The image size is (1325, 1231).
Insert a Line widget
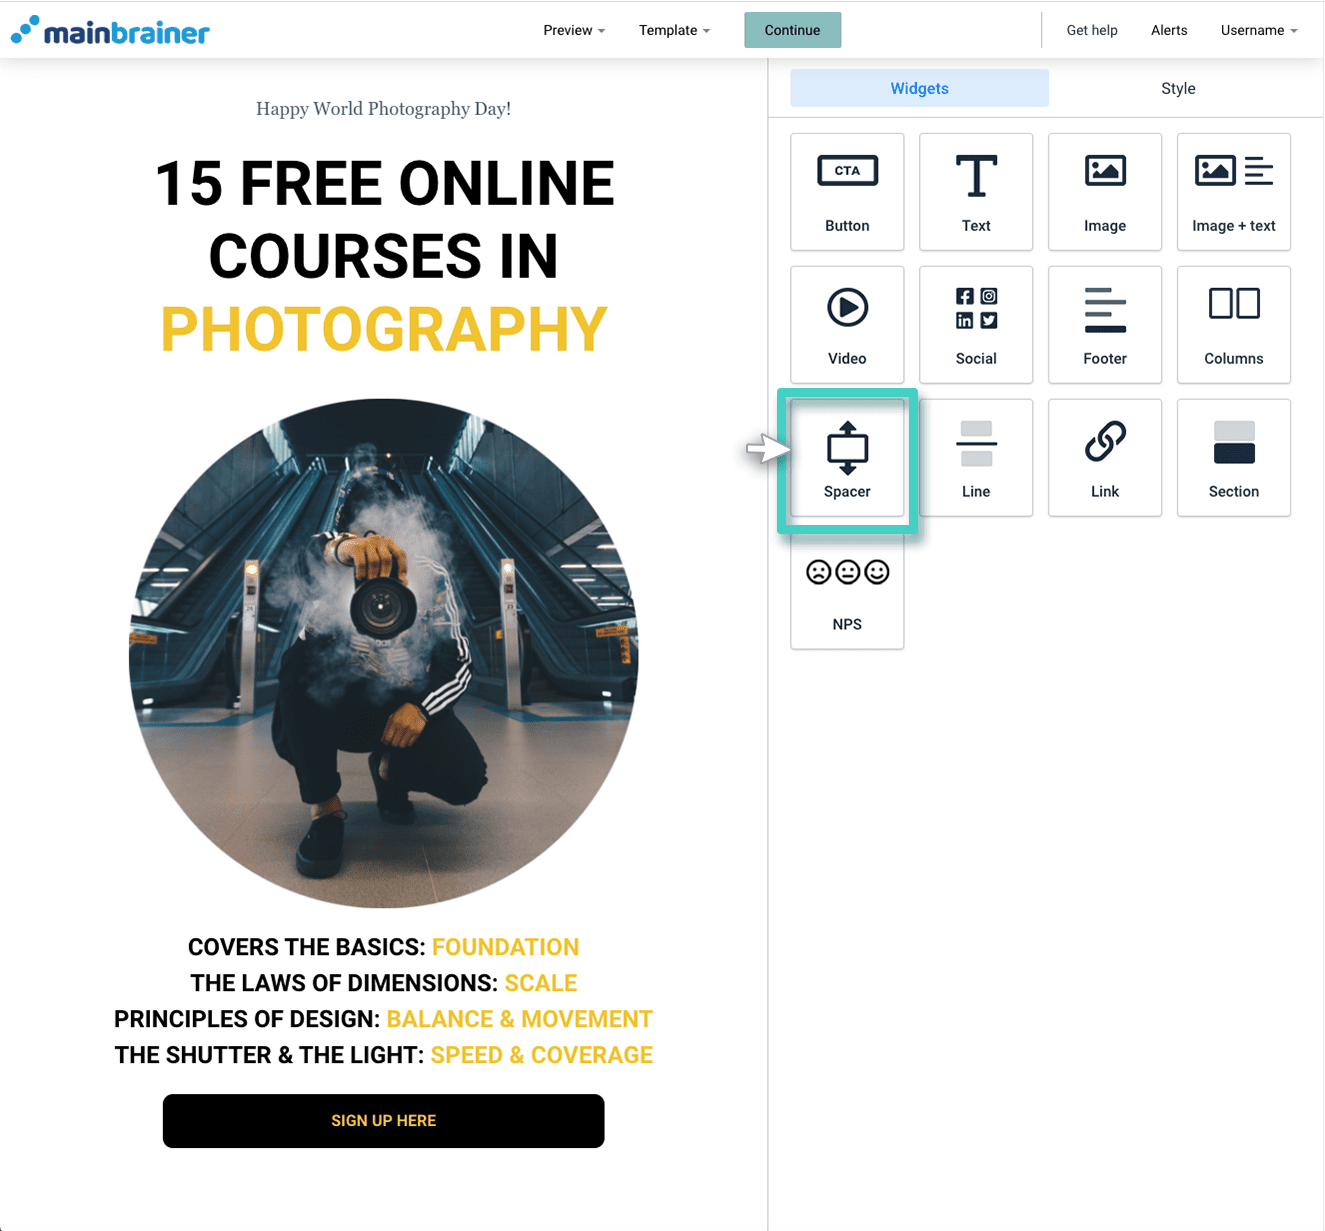(x=975, y=458)
